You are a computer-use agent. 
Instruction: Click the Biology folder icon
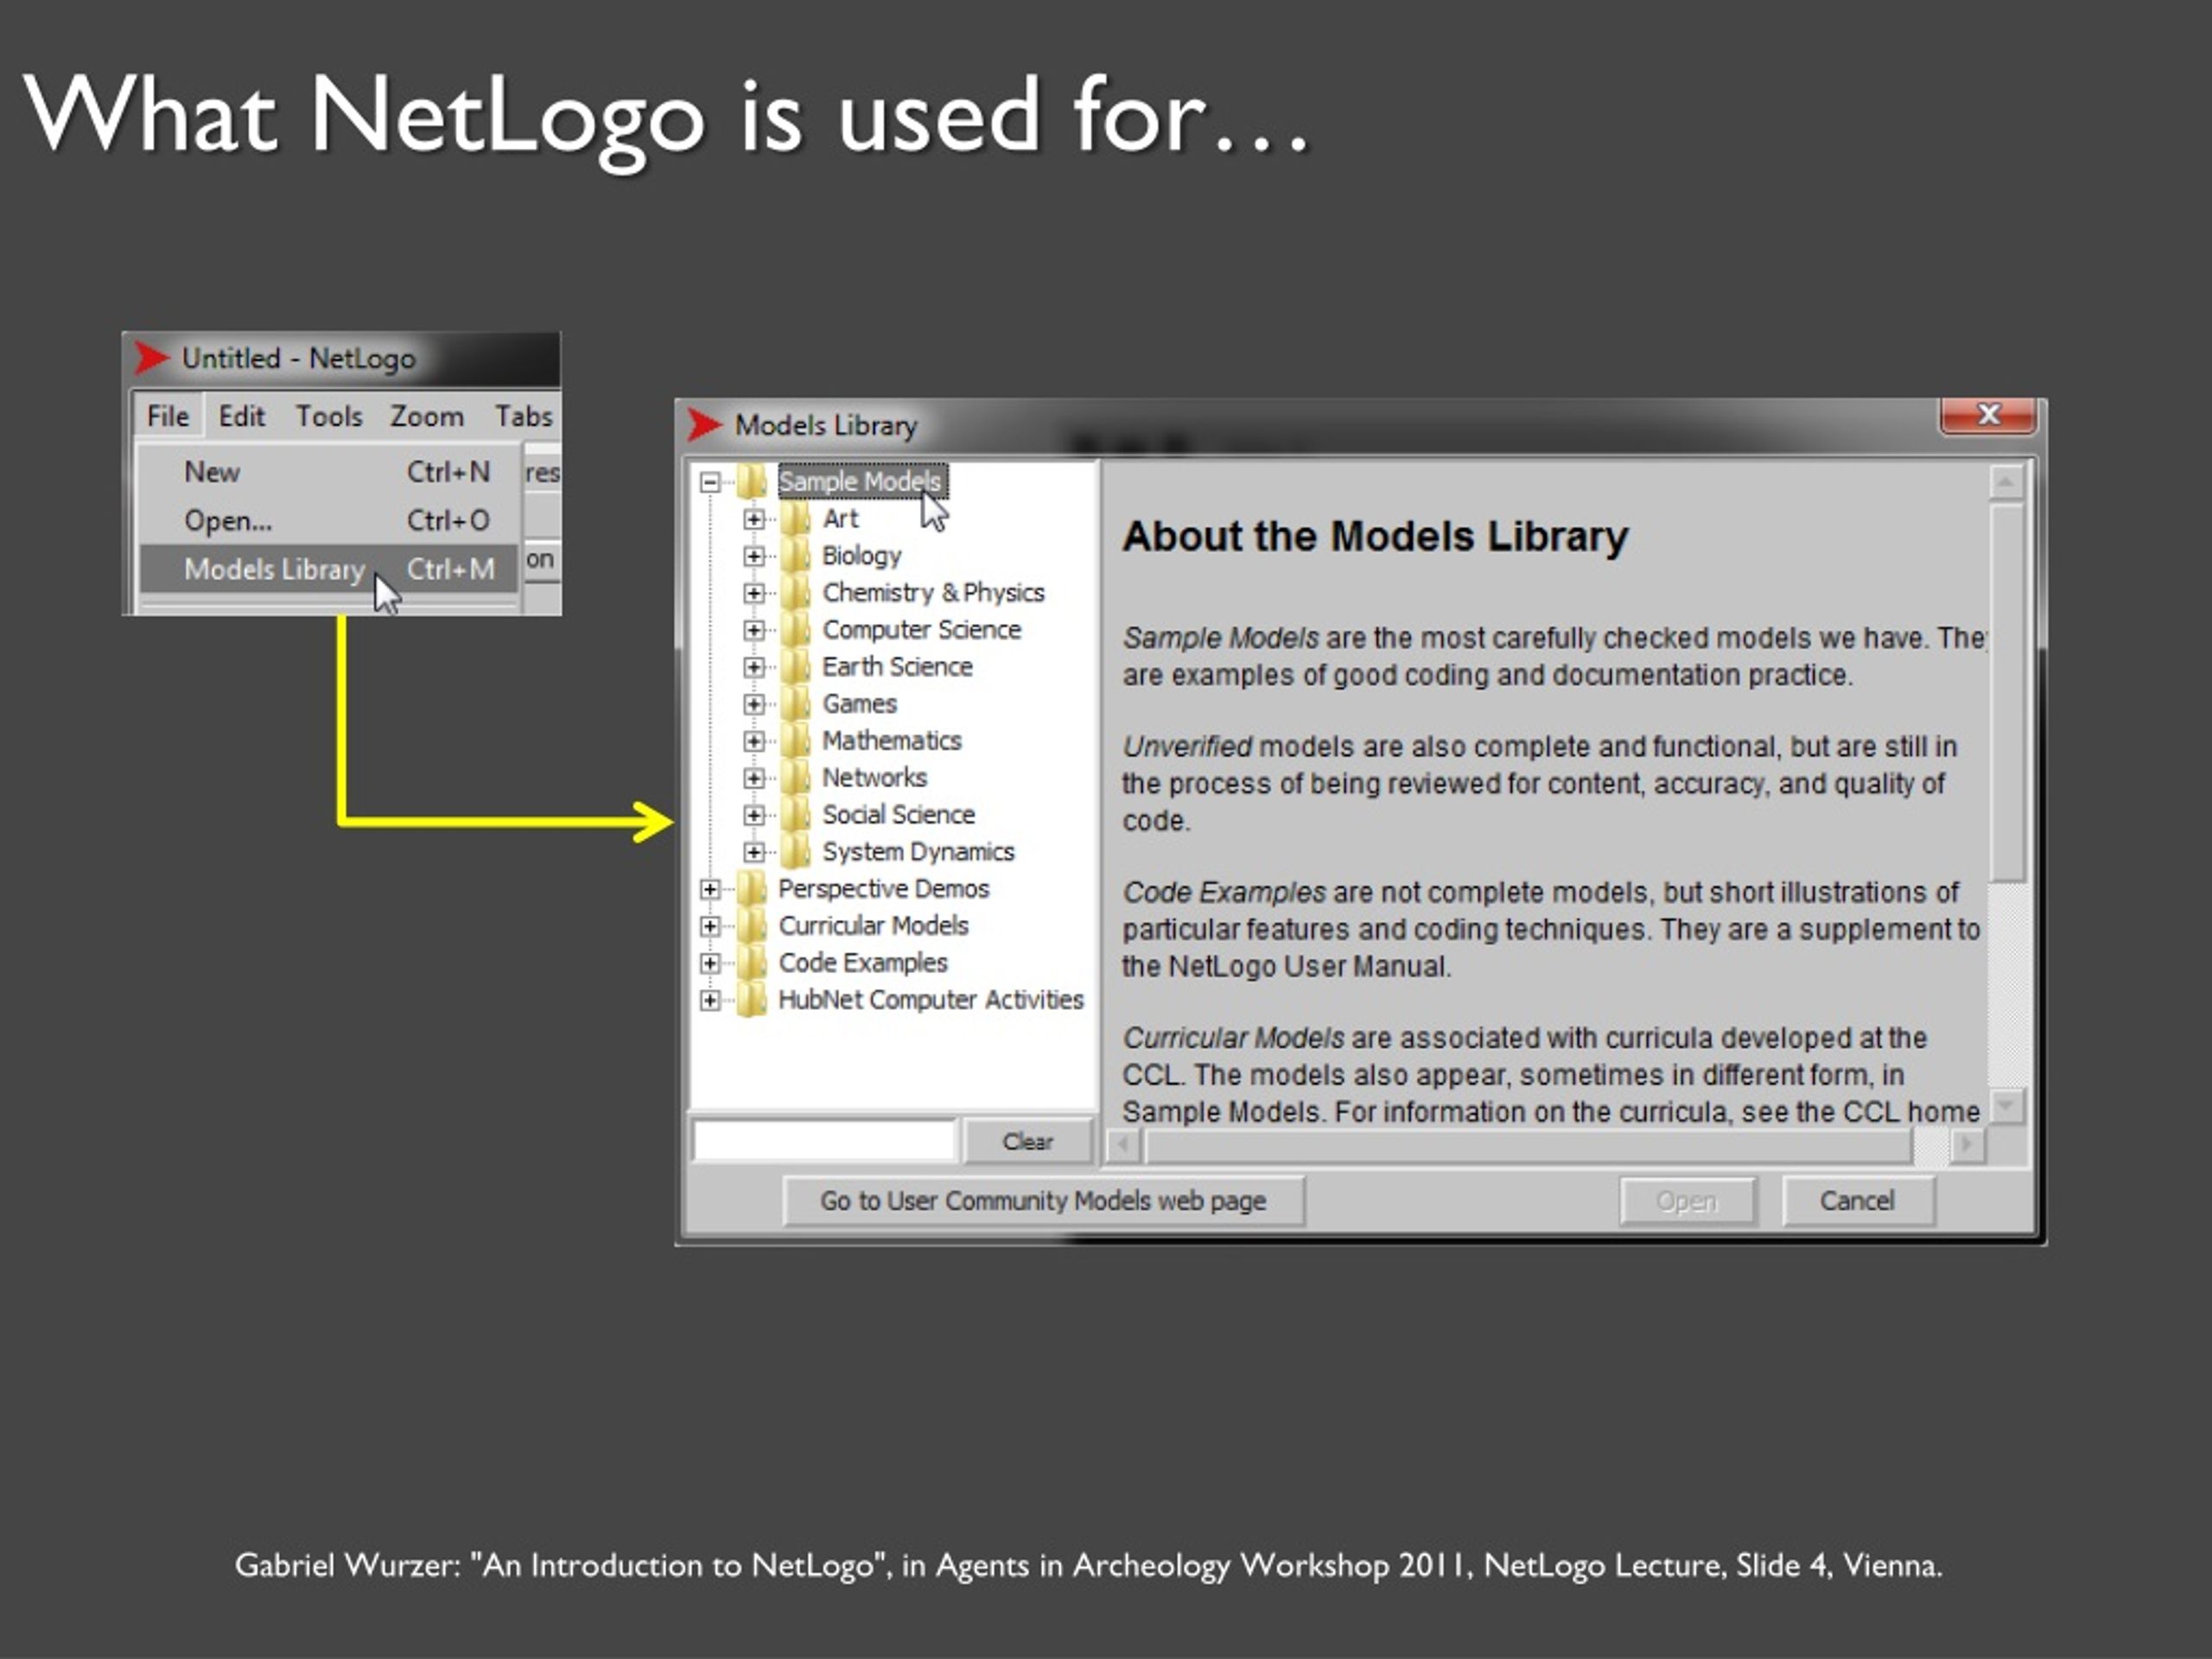(796, 555)
